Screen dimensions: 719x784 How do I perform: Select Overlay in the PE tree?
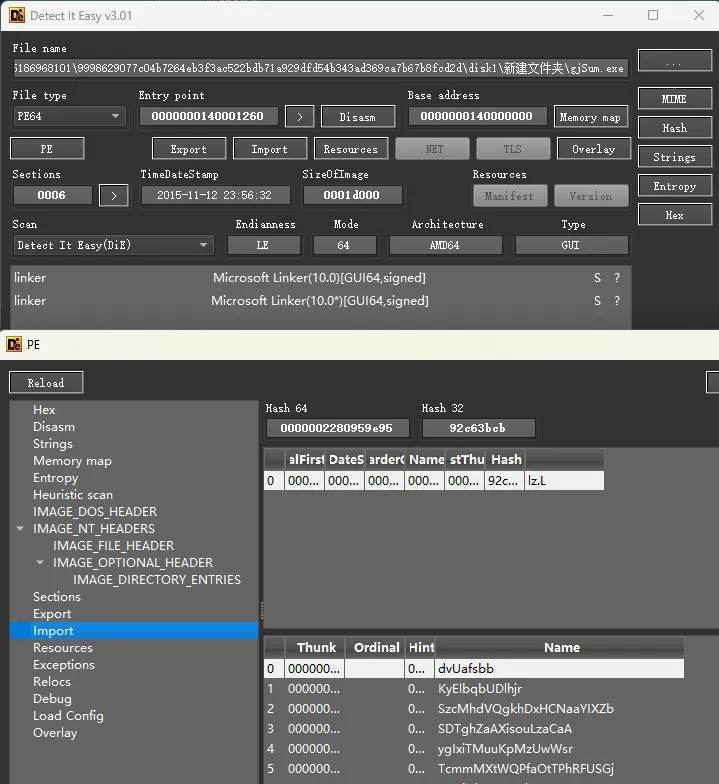[x=55, y=732]
